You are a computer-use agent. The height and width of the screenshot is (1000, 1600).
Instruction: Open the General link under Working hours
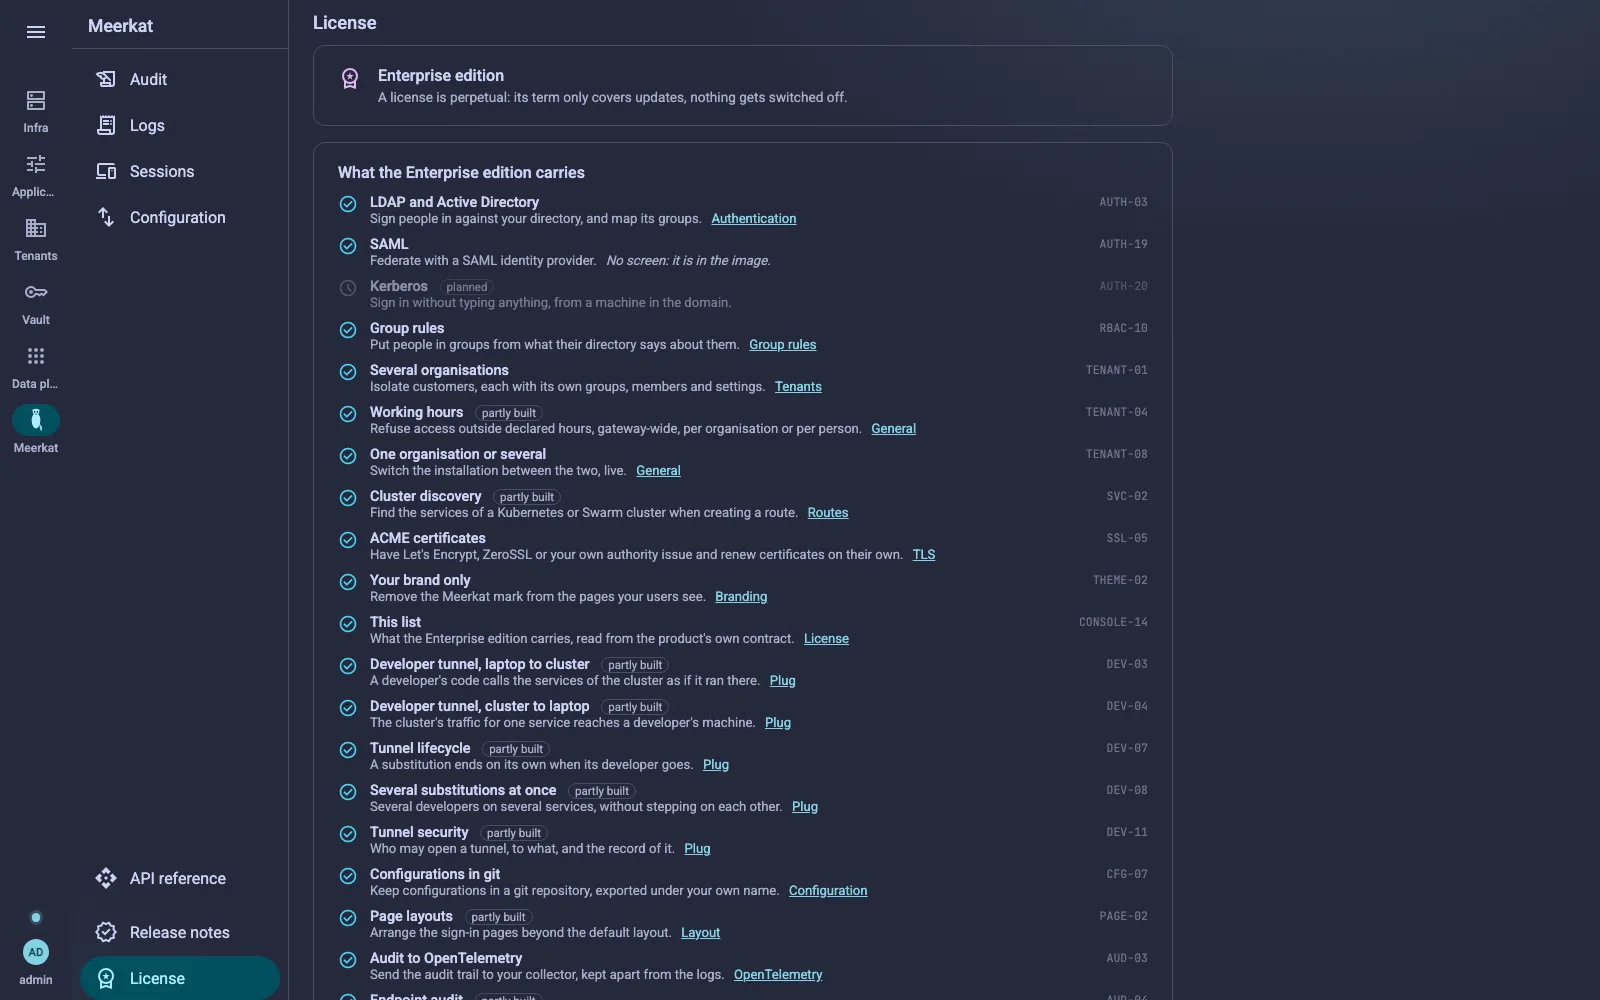point(893,429)
